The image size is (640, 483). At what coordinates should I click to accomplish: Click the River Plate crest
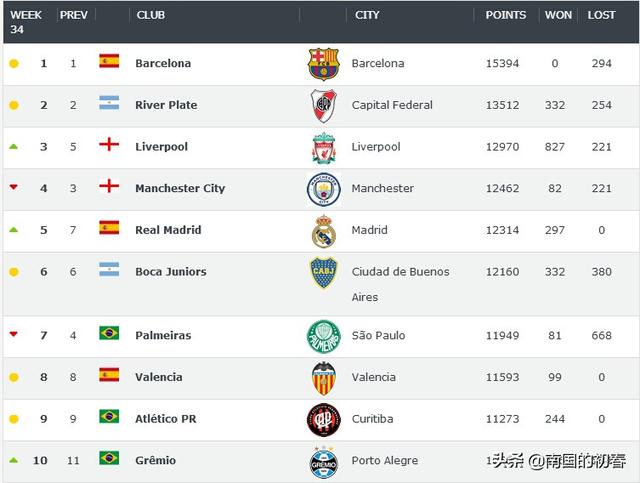click(x=324, y=106)
